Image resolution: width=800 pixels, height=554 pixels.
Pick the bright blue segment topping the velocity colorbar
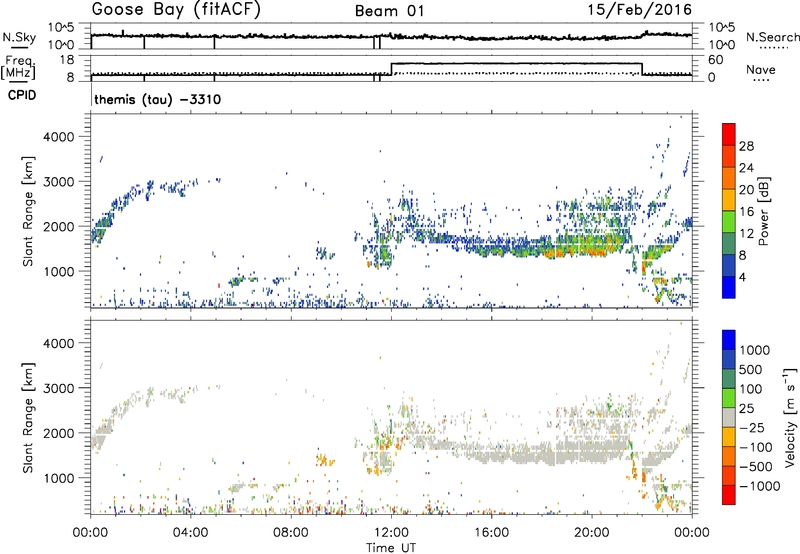(x=729, y=340)
